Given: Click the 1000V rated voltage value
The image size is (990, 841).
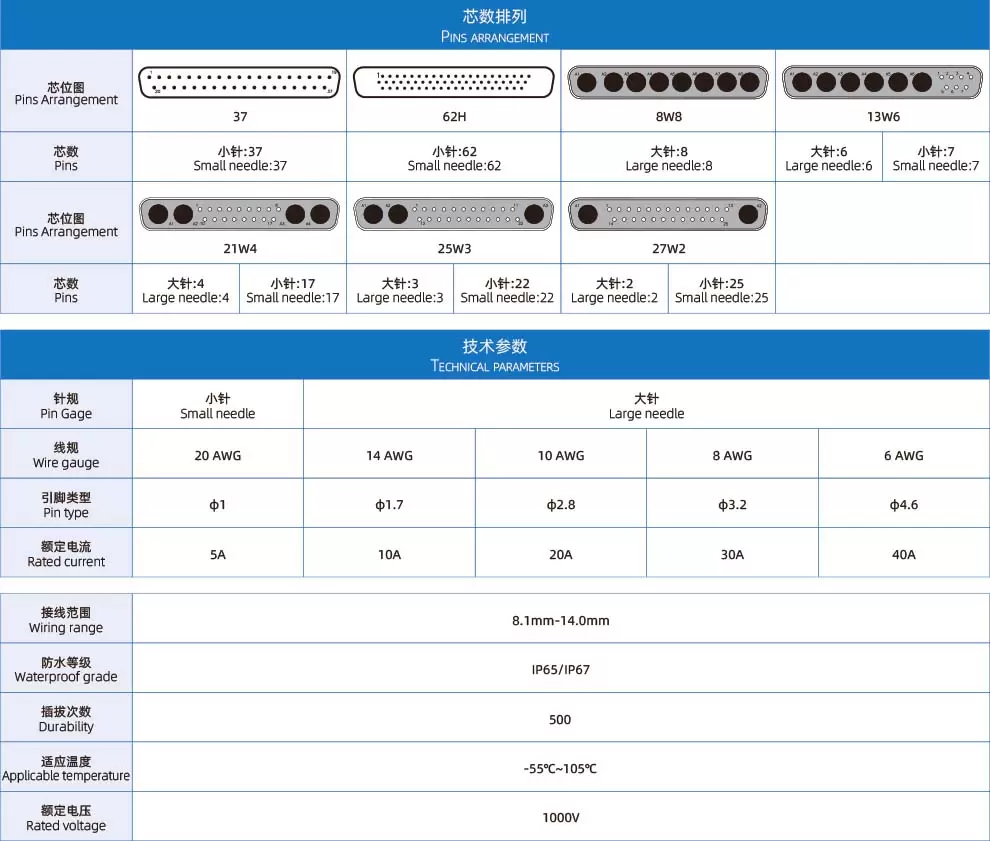Looking at the screenshot, I should [x=561, y=818].
